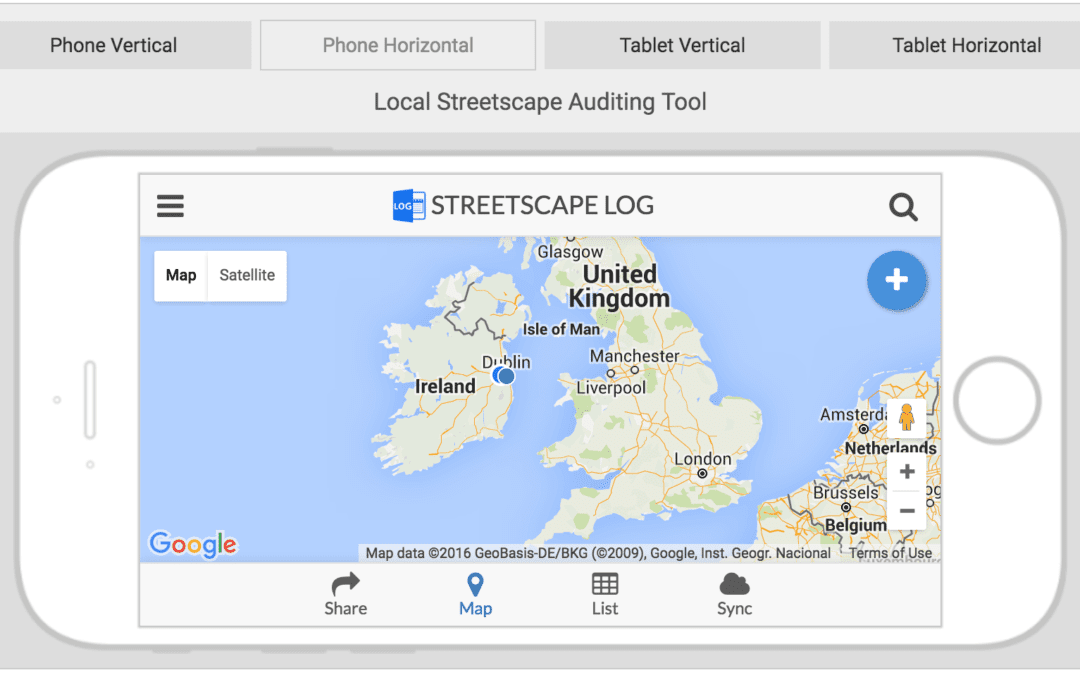Open the hamburger menu icon
Screen dimensions: 1080x675
[170, 205]
